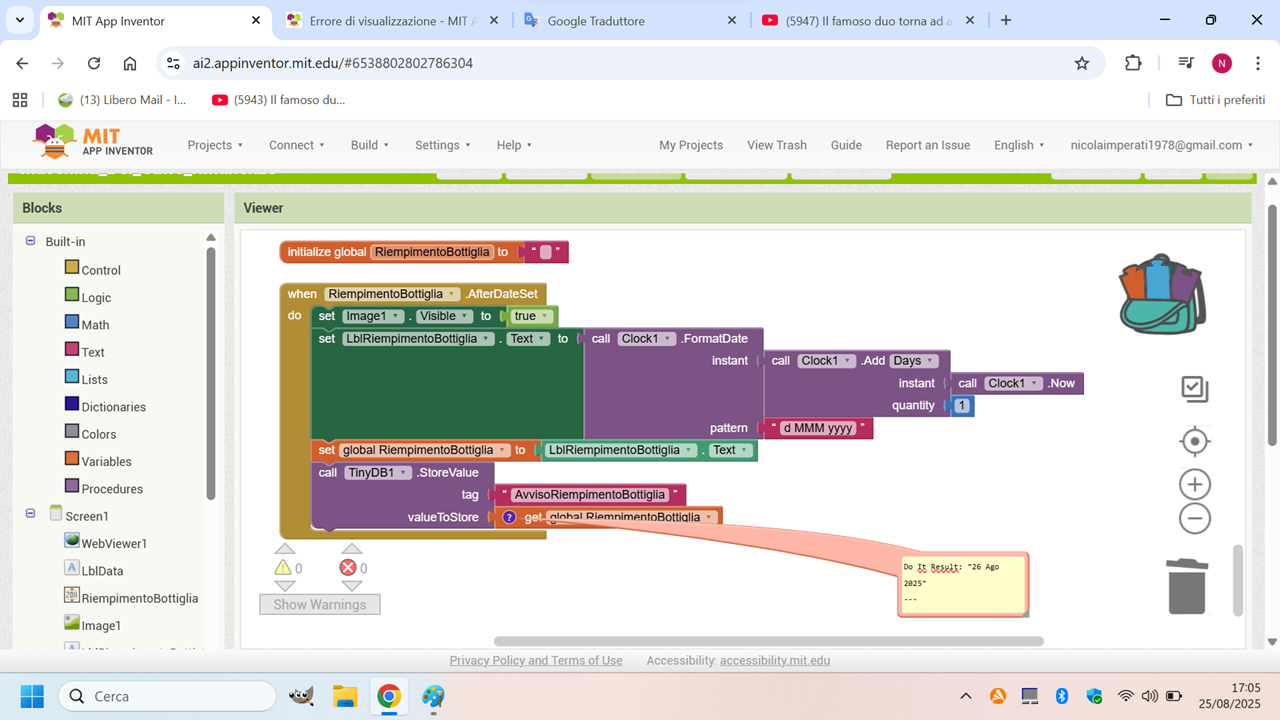Zoom in with the plus icon

[x=1195, y=485]
